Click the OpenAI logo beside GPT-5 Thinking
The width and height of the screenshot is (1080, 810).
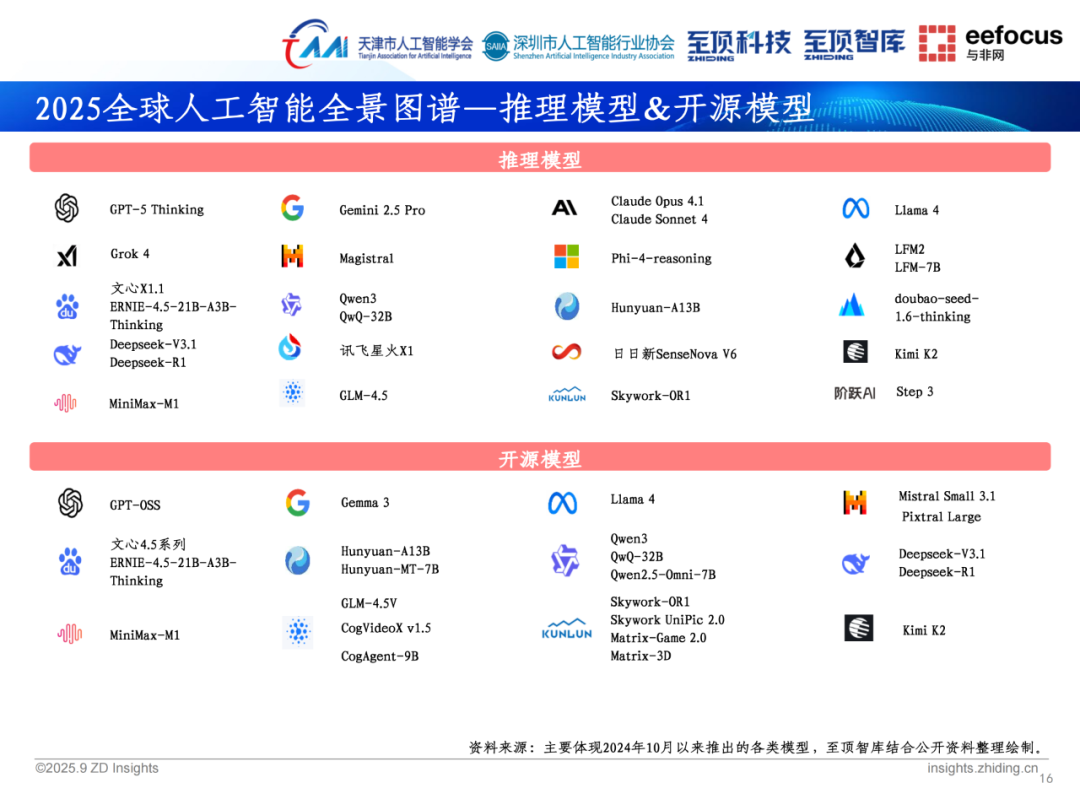coord(67,208)
